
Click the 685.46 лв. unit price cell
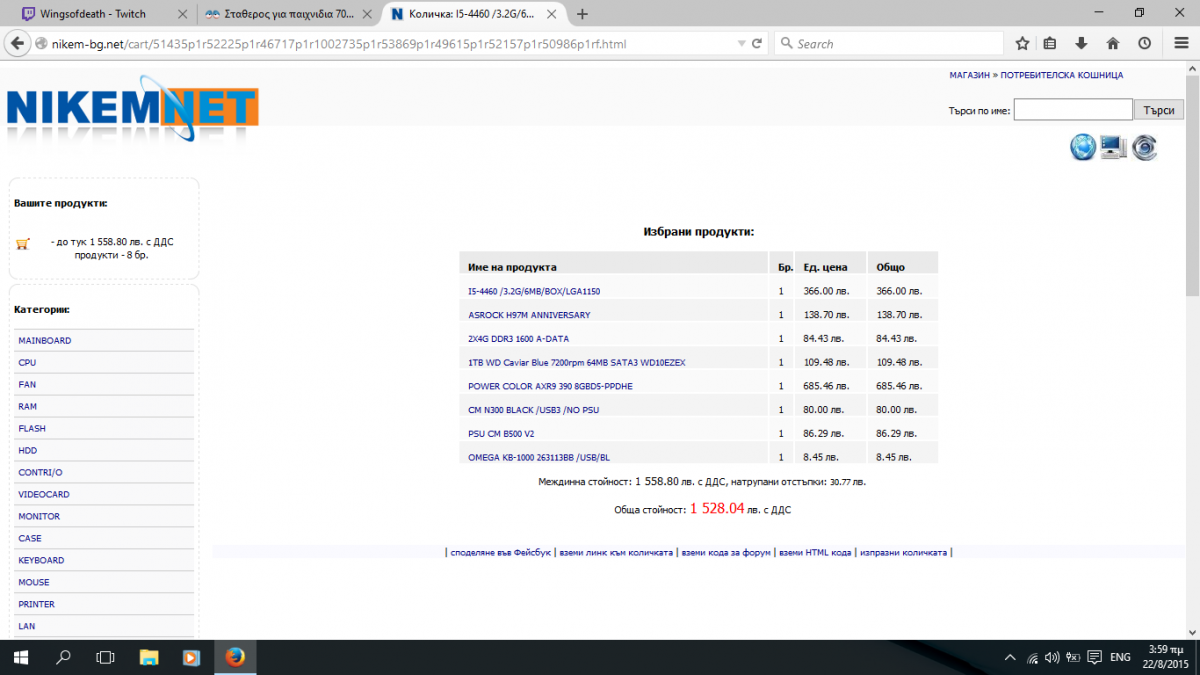point(824,386)
